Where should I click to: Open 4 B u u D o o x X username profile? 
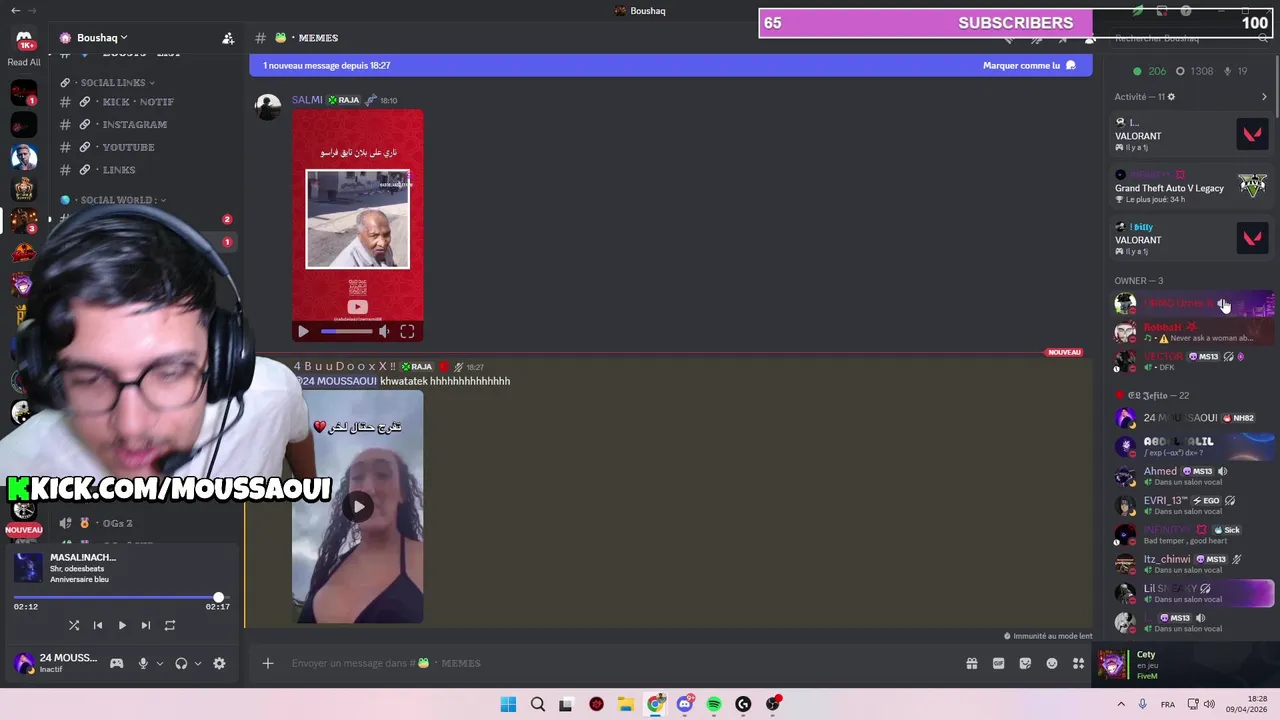(x=345, y=367)
